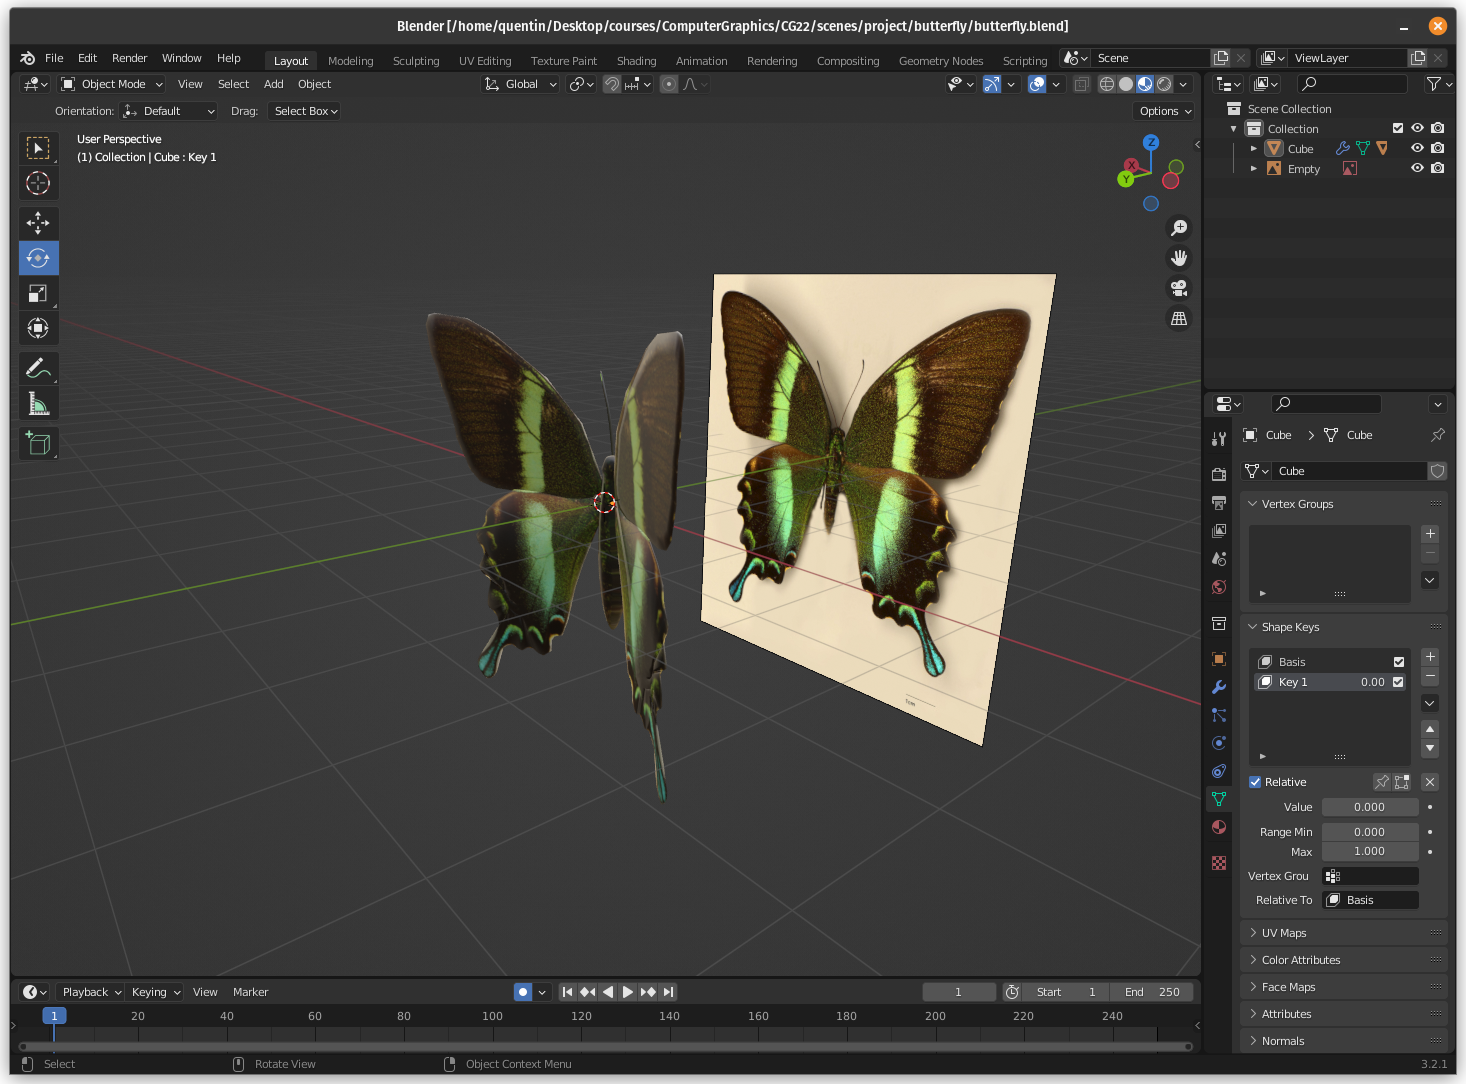Image resolution: width=1466 pixels, height=1084 pixels.
Task: Switch perspective/orthographic grid icon
Action: click(x=1179, y=318)
